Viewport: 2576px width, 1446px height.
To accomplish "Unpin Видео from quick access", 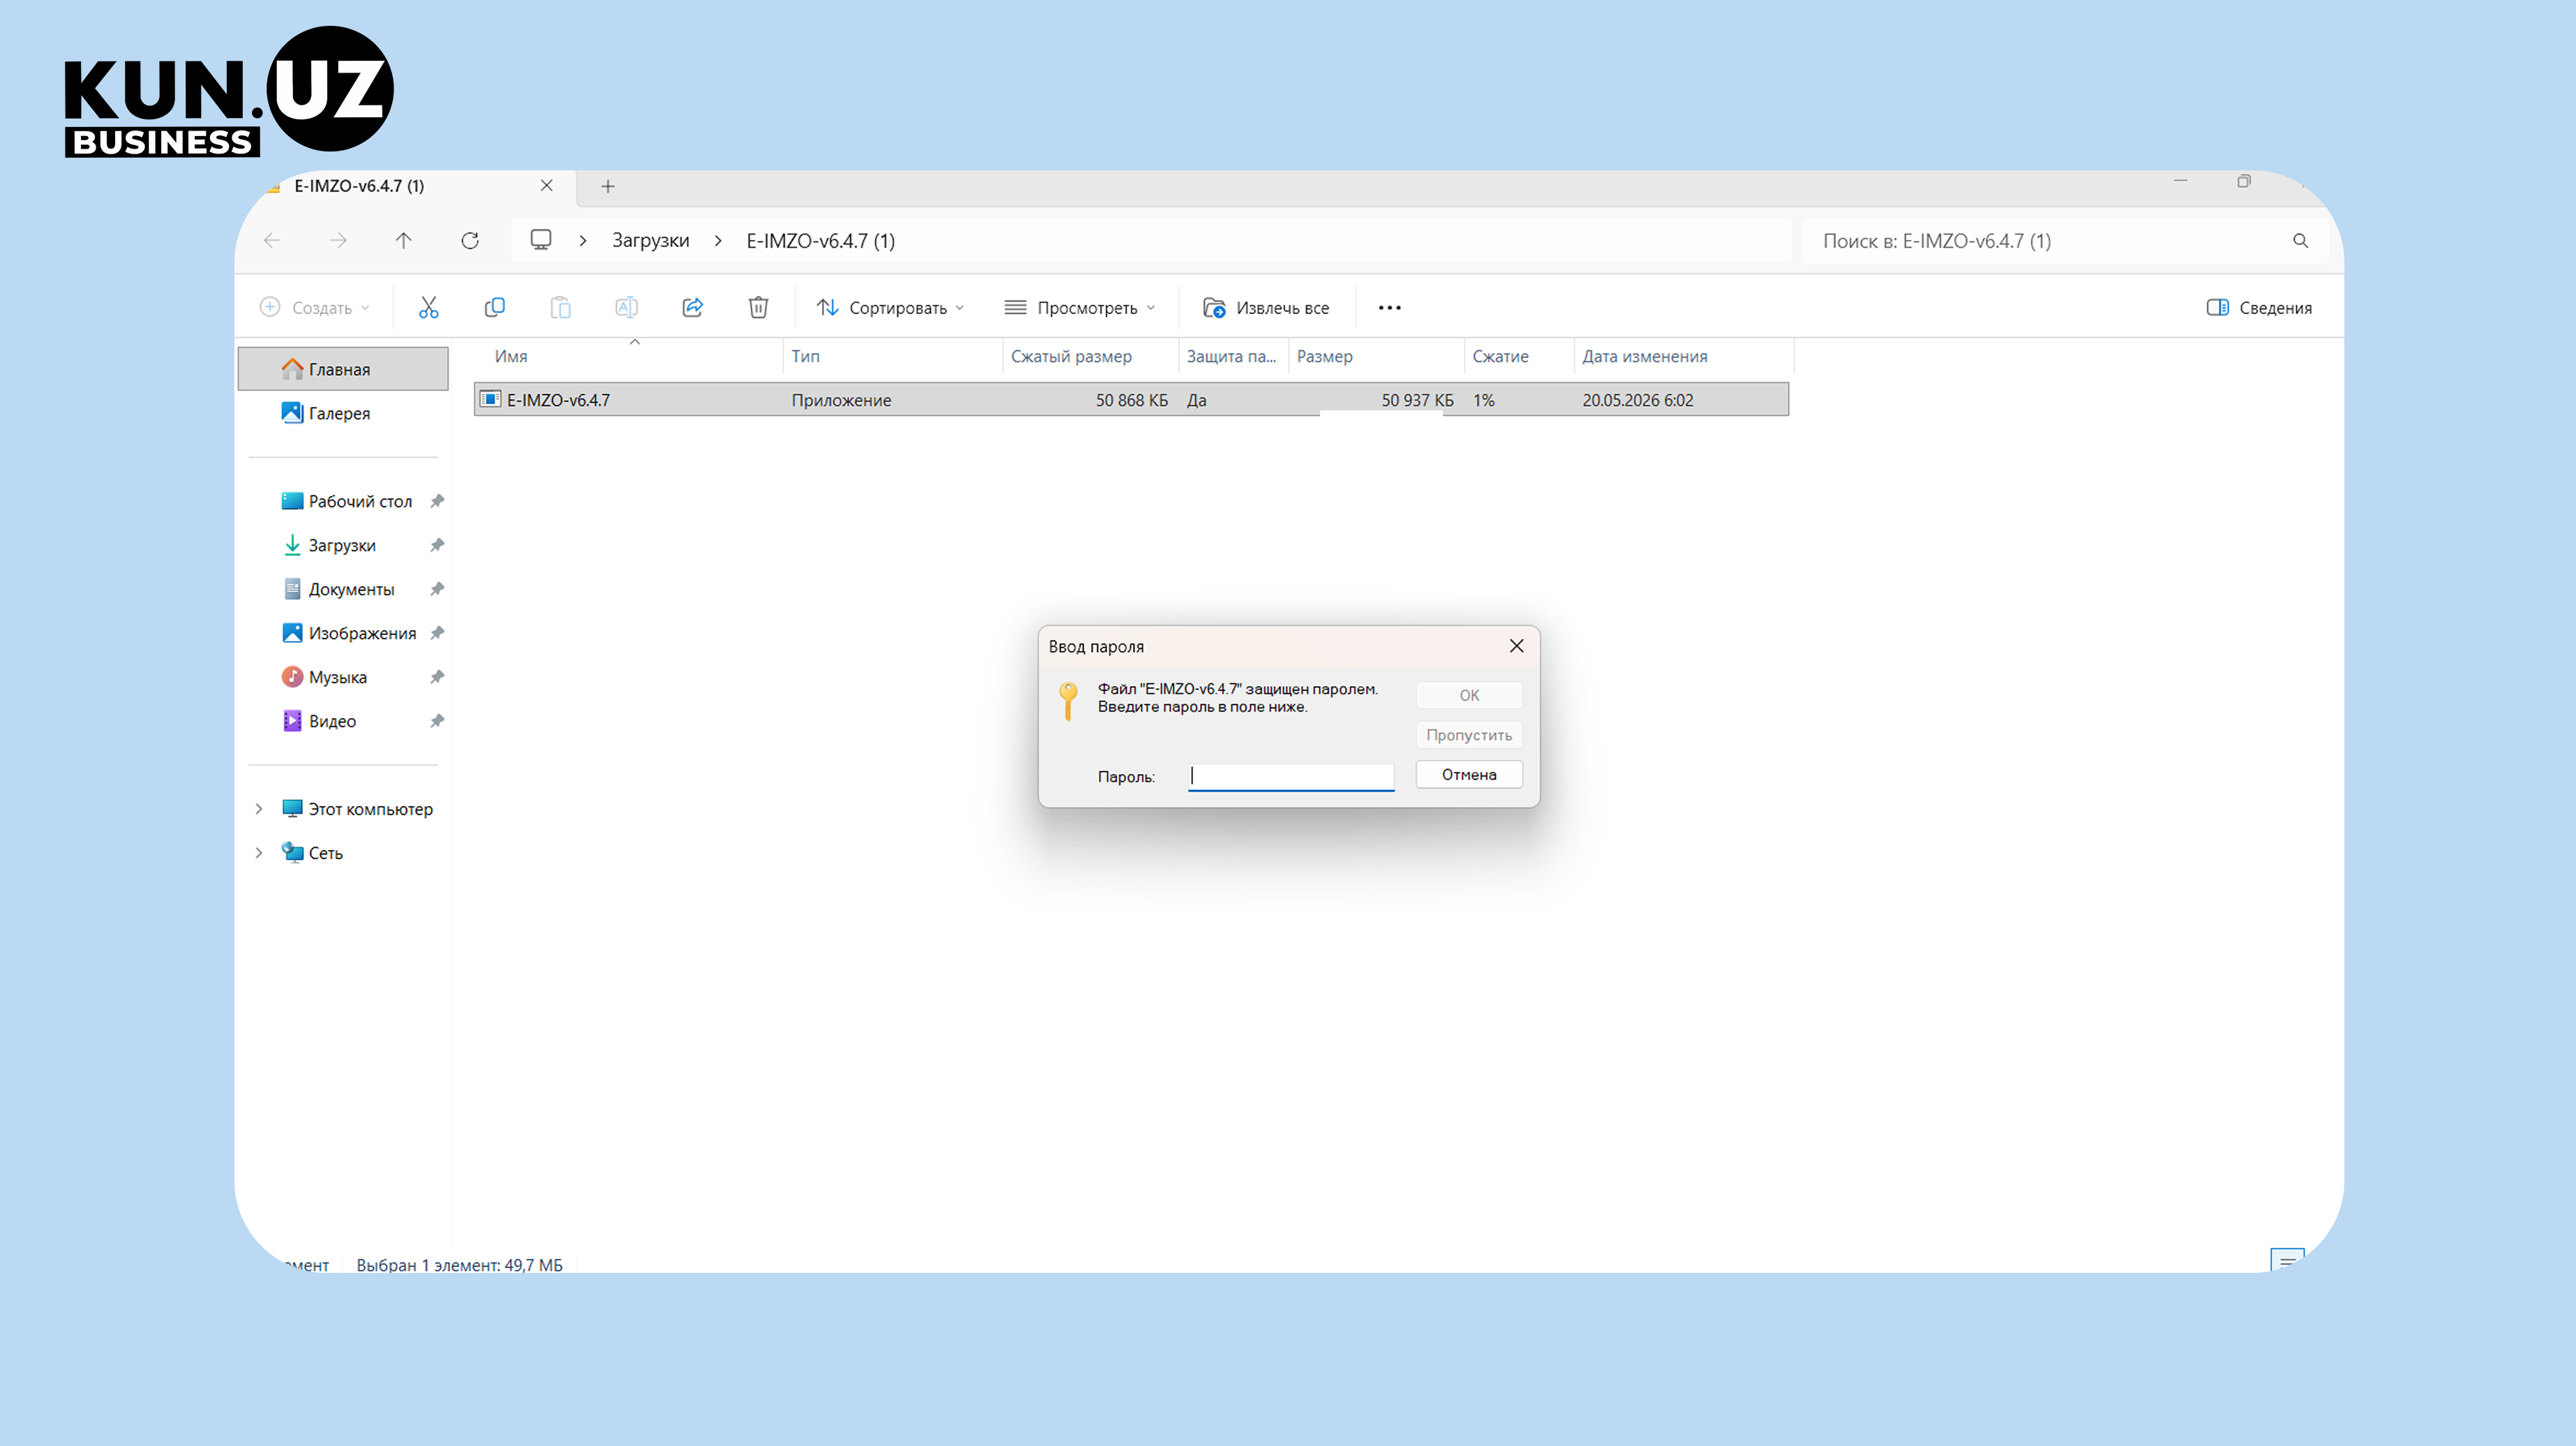I will tap(437, 721).
